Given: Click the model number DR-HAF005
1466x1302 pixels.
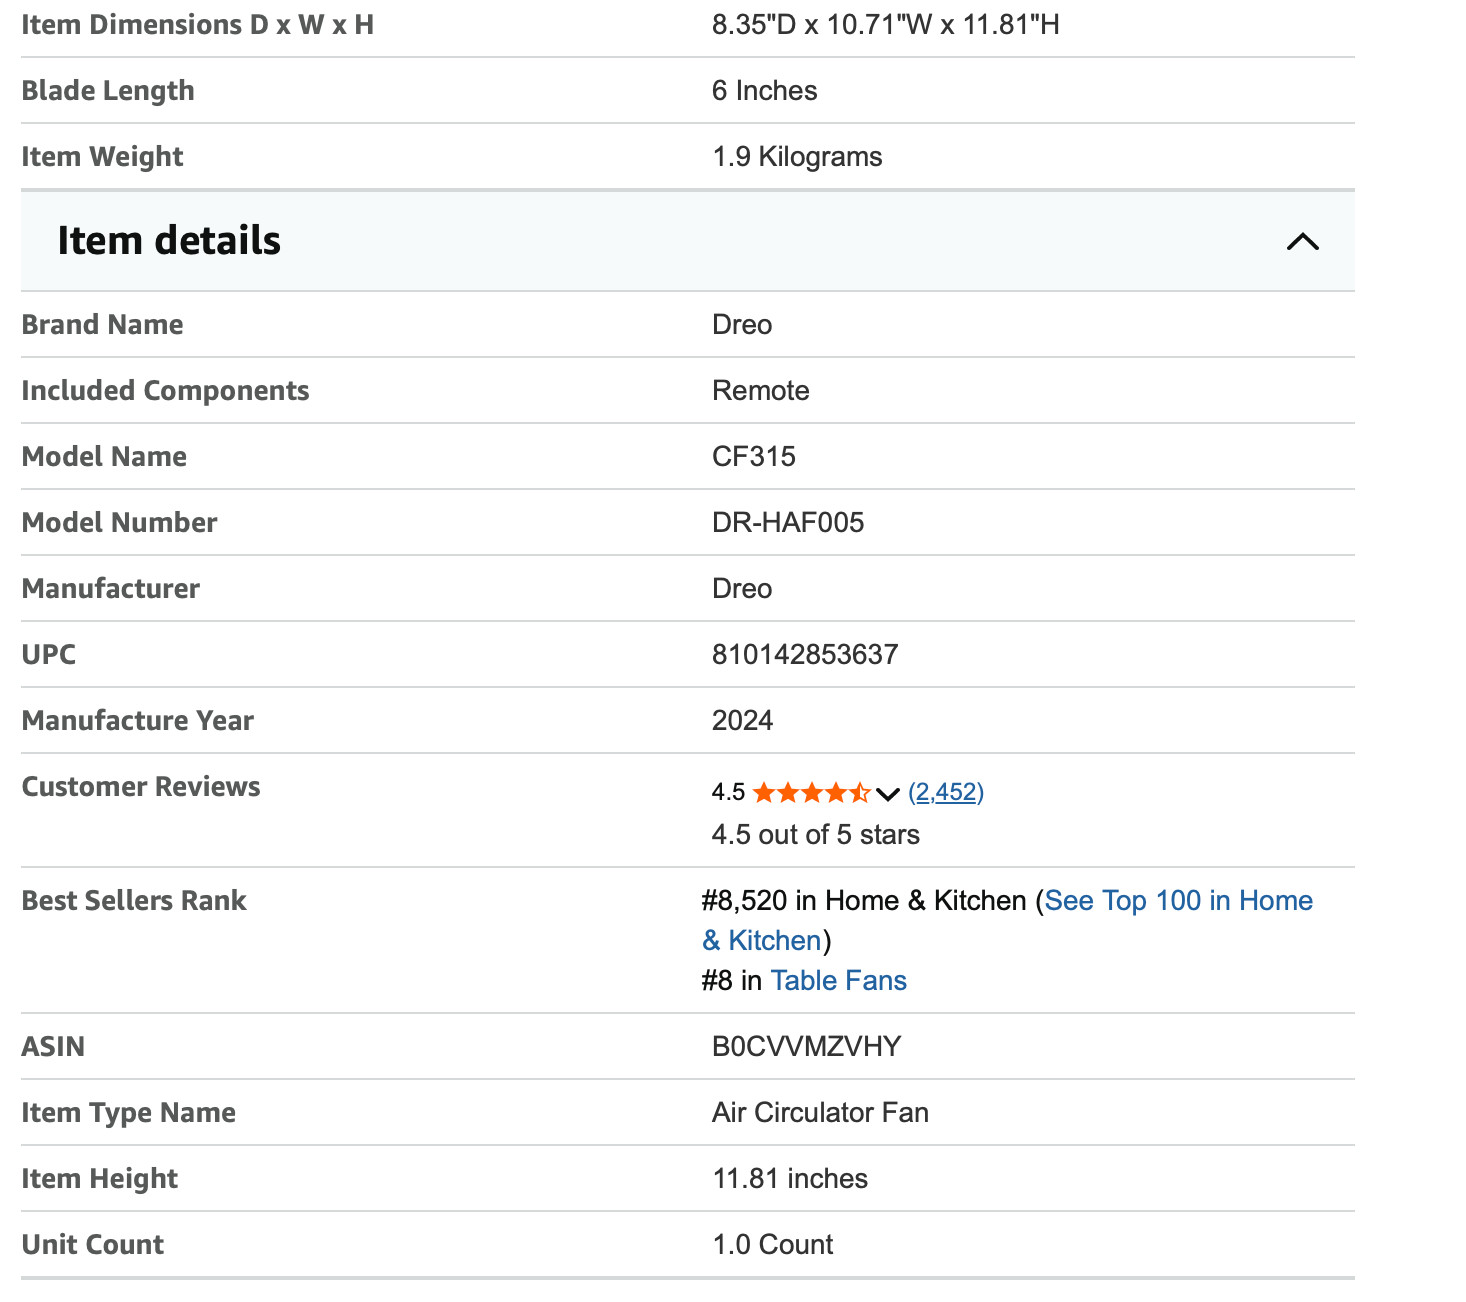Looking at the screenshot, I should point(788,523).
